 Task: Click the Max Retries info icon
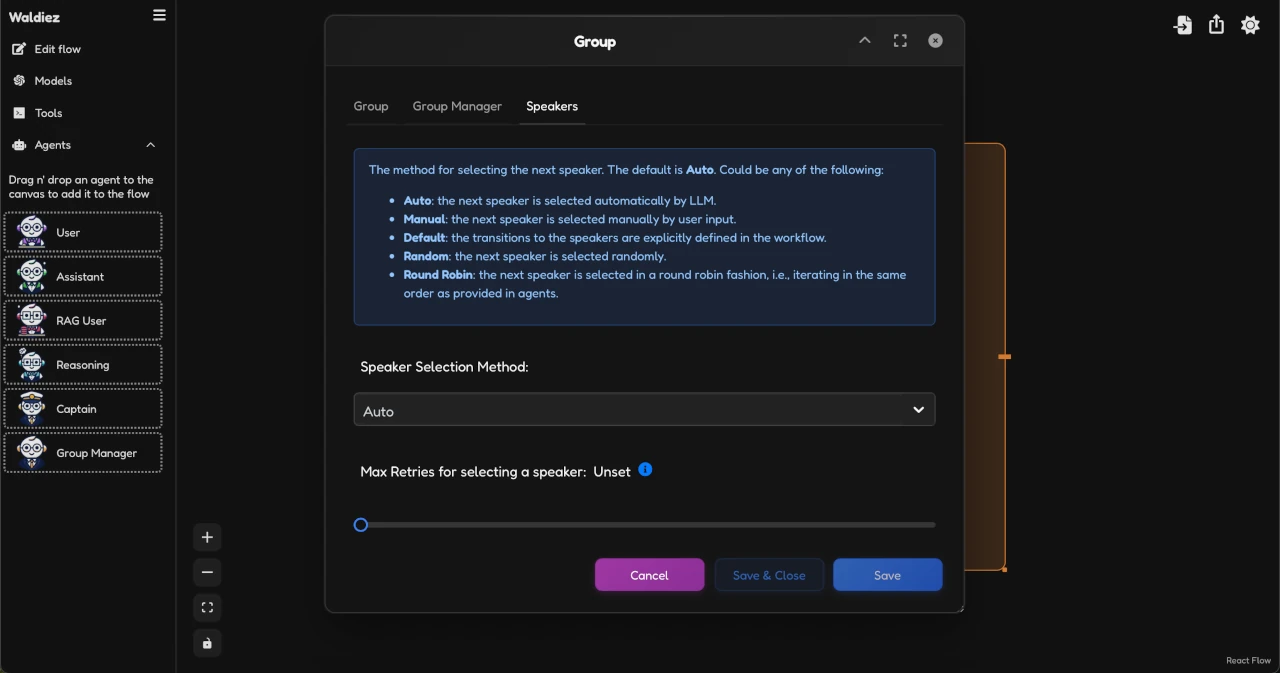tap(645, 469)
